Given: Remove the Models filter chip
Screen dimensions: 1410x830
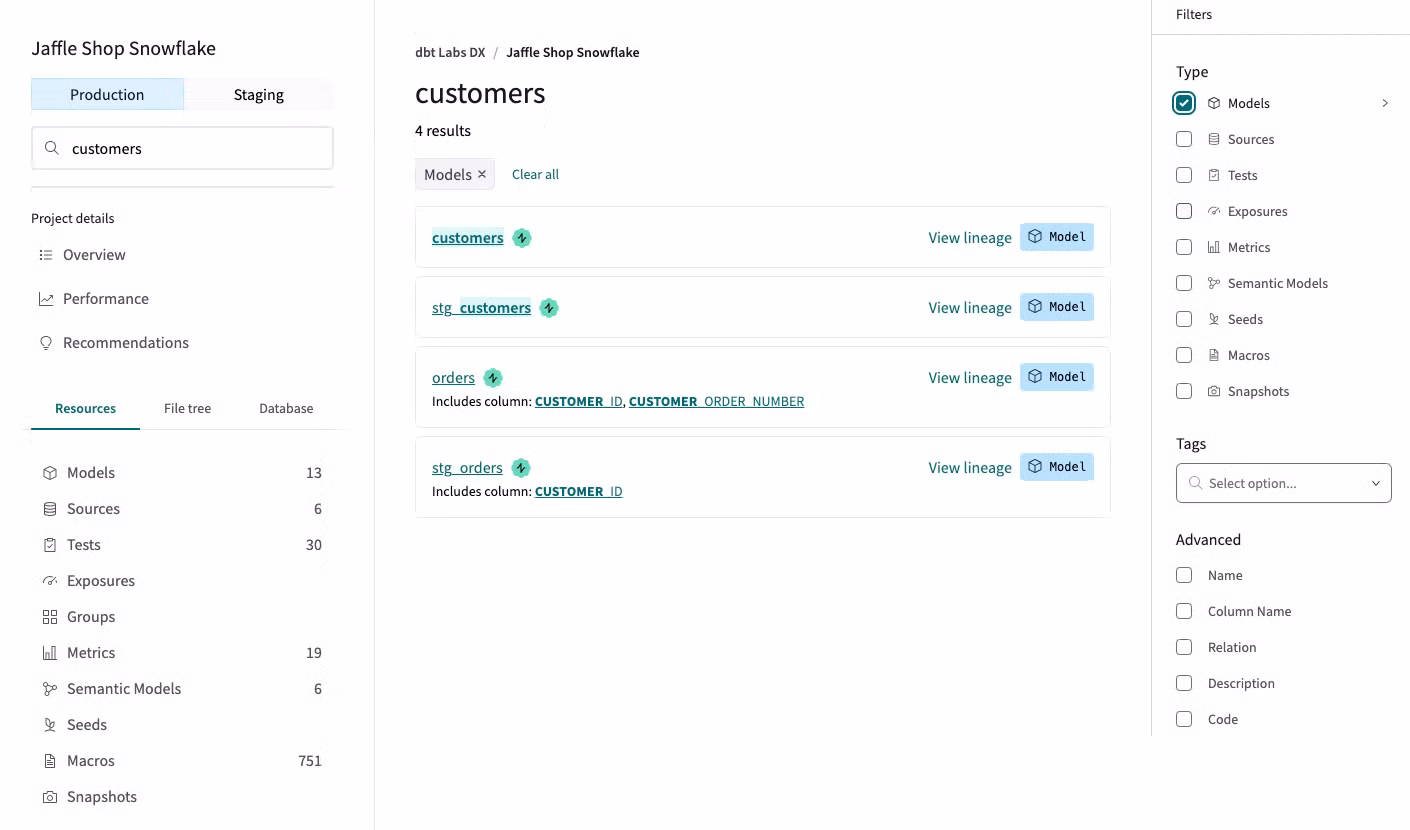Looking at the screenshot, I should [x=481, y=174].
